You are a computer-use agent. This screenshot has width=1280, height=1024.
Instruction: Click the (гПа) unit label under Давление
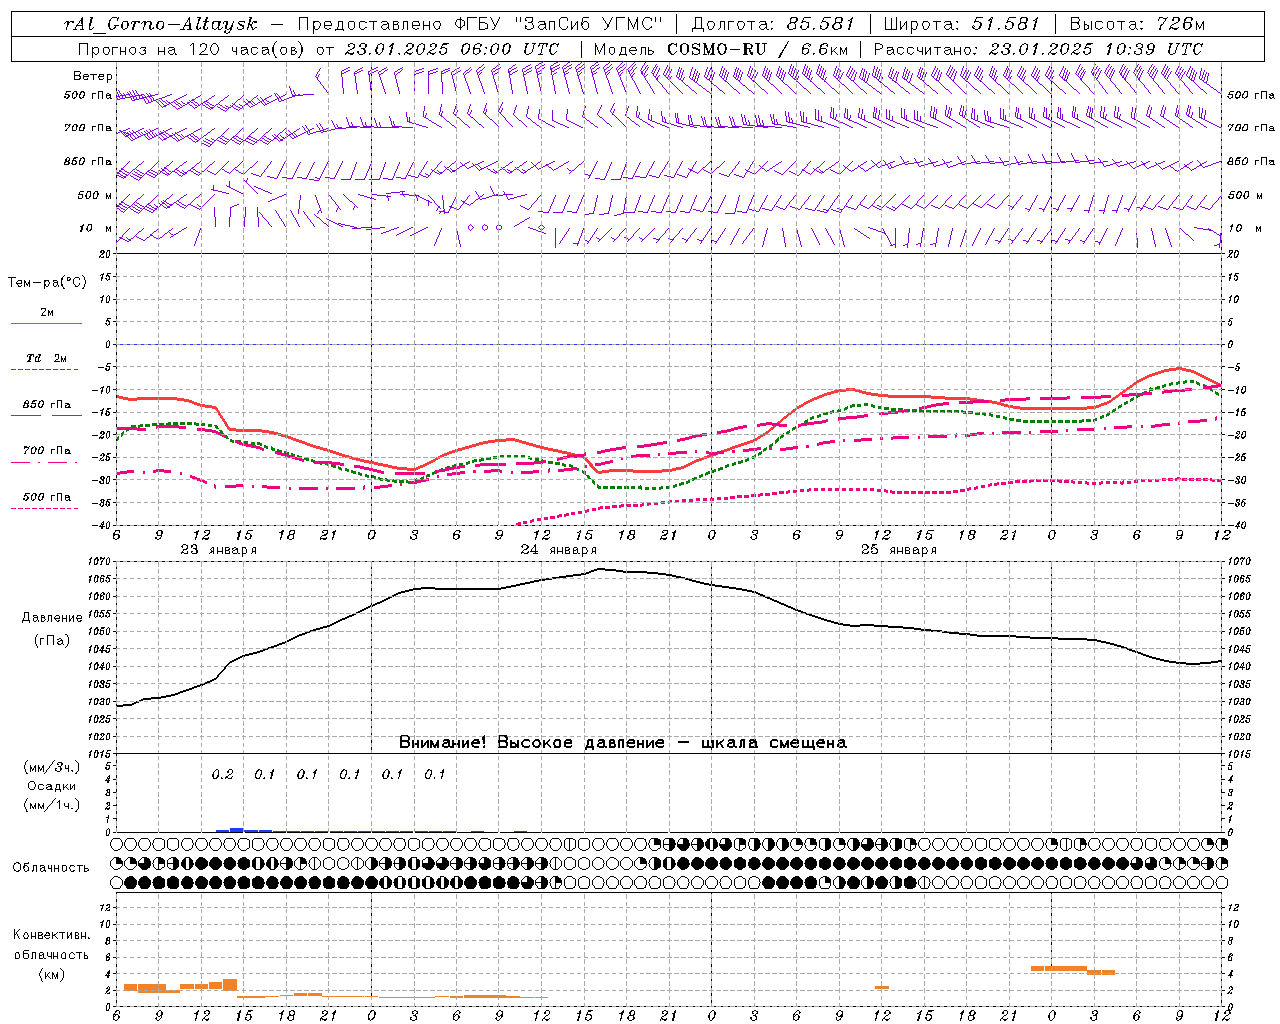[50, 640]
